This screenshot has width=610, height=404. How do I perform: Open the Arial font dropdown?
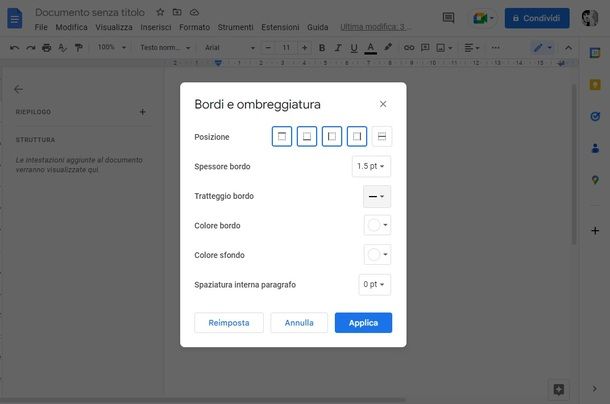coord(230,47)
